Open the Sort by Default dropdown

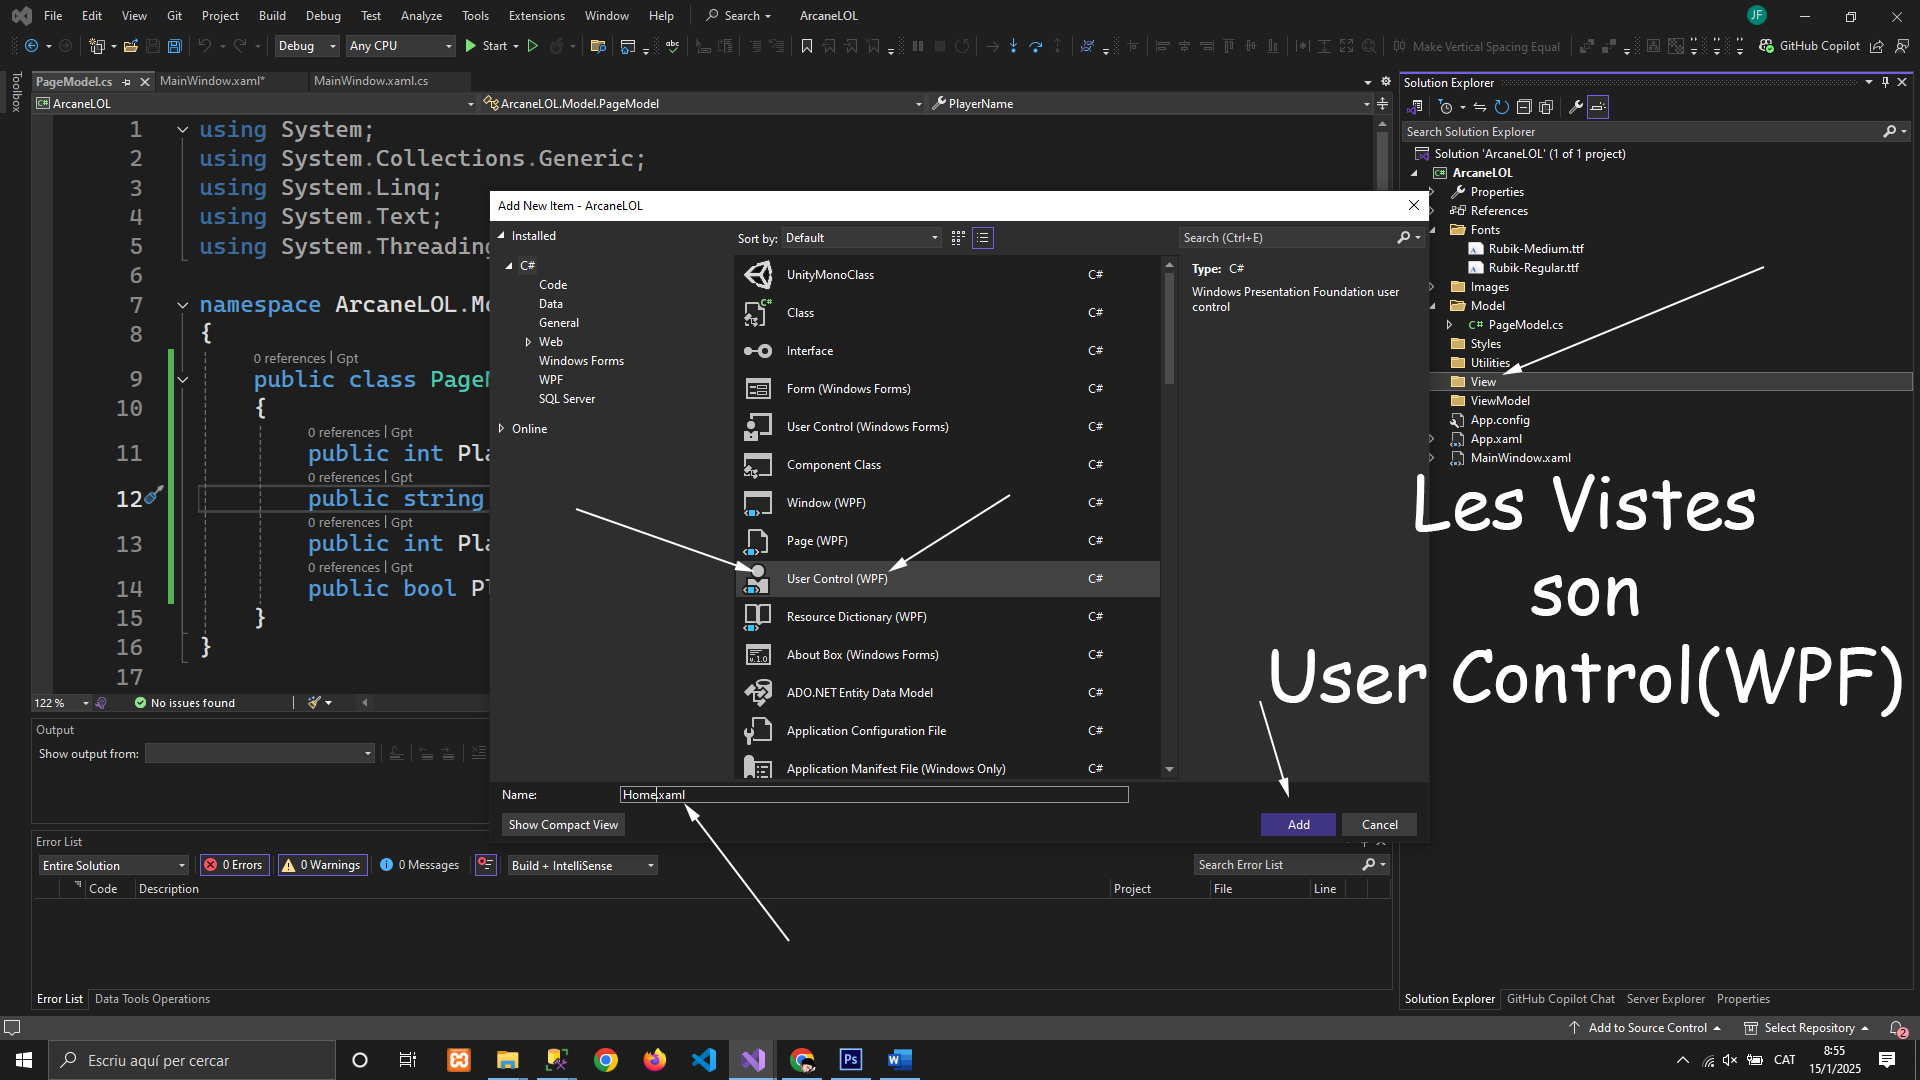862,238
